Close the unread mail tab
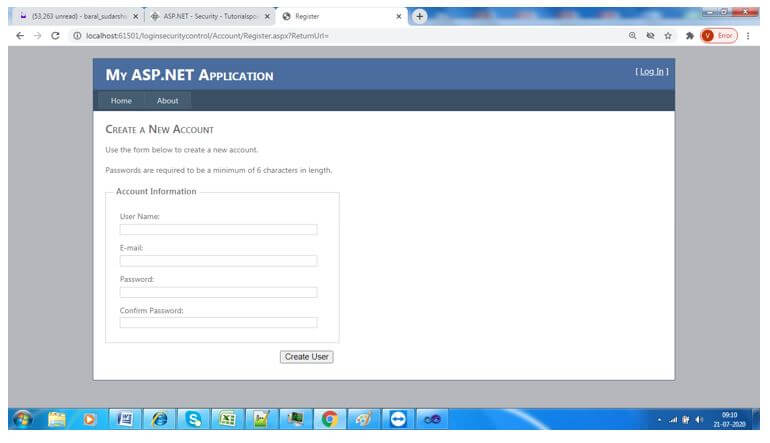 point(136,16)
